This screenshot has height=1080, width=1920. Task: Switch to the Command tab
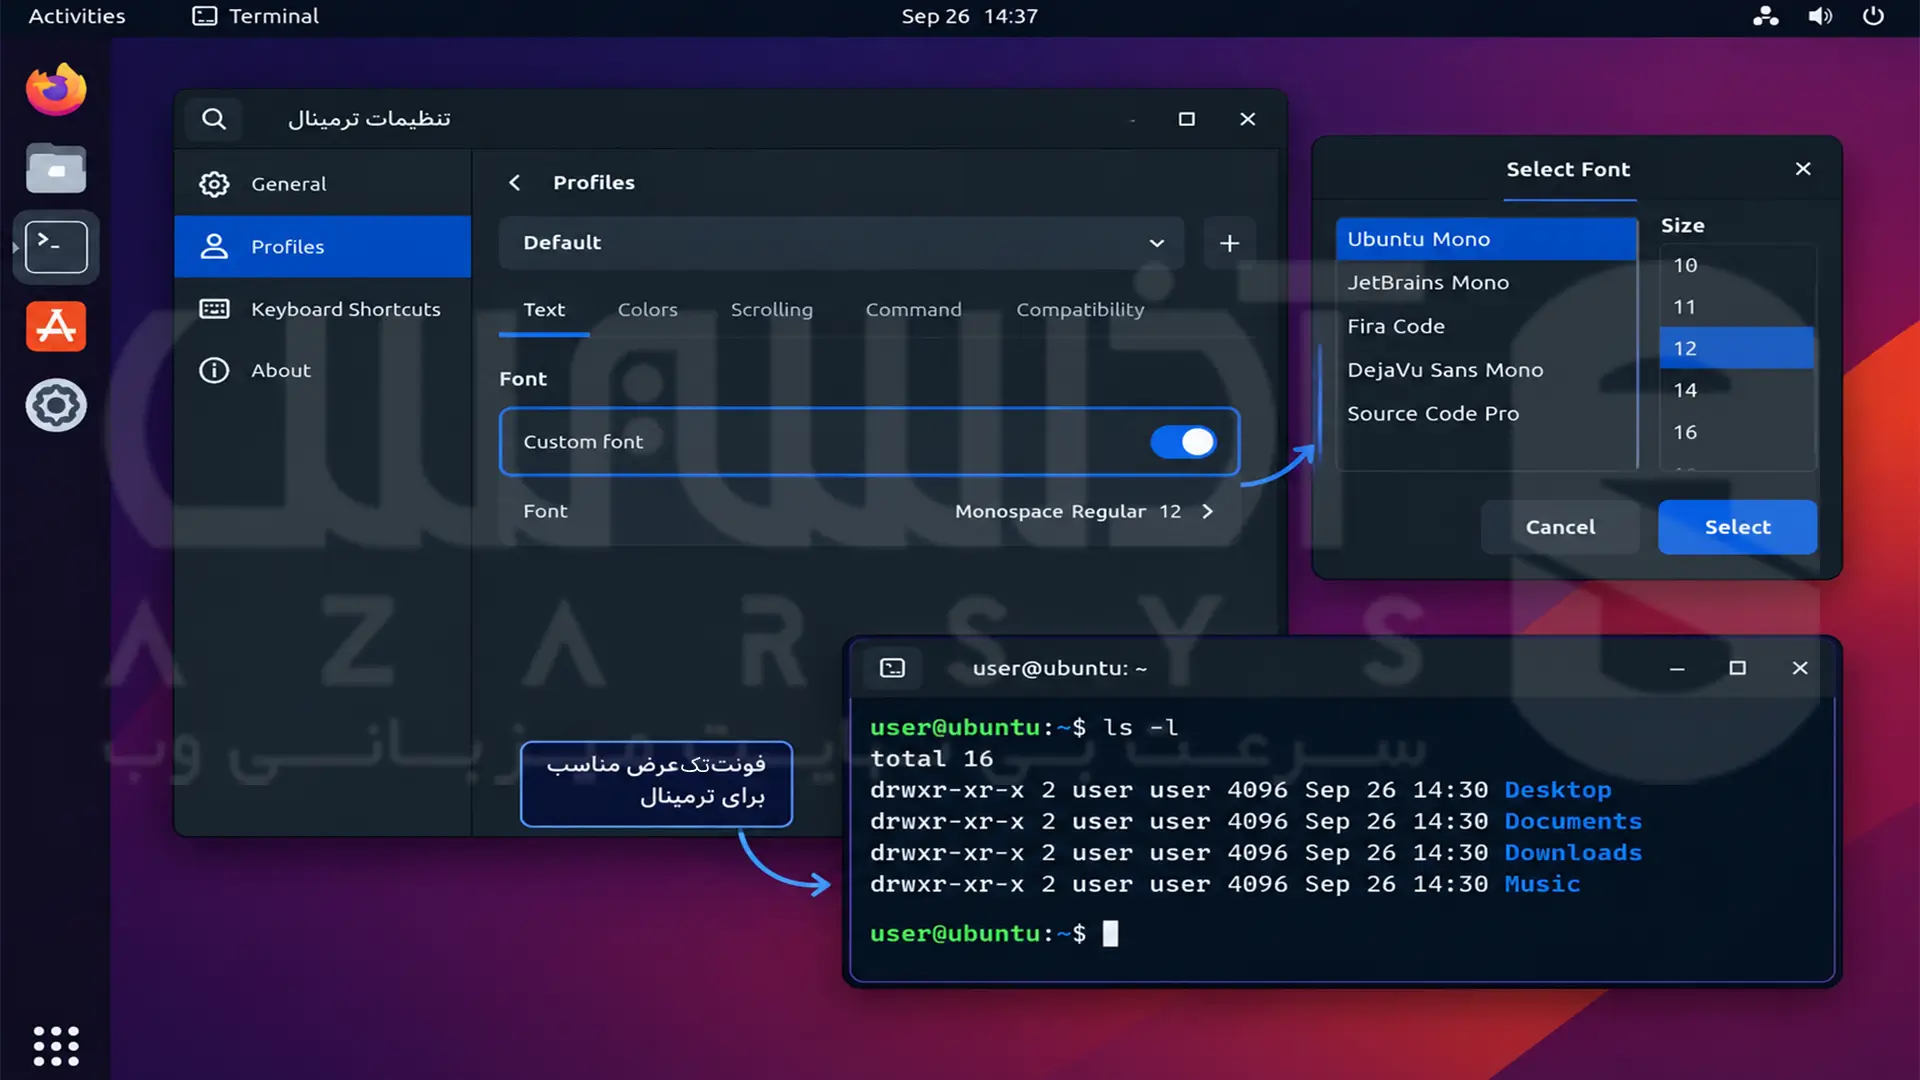[x=914, y=310]
